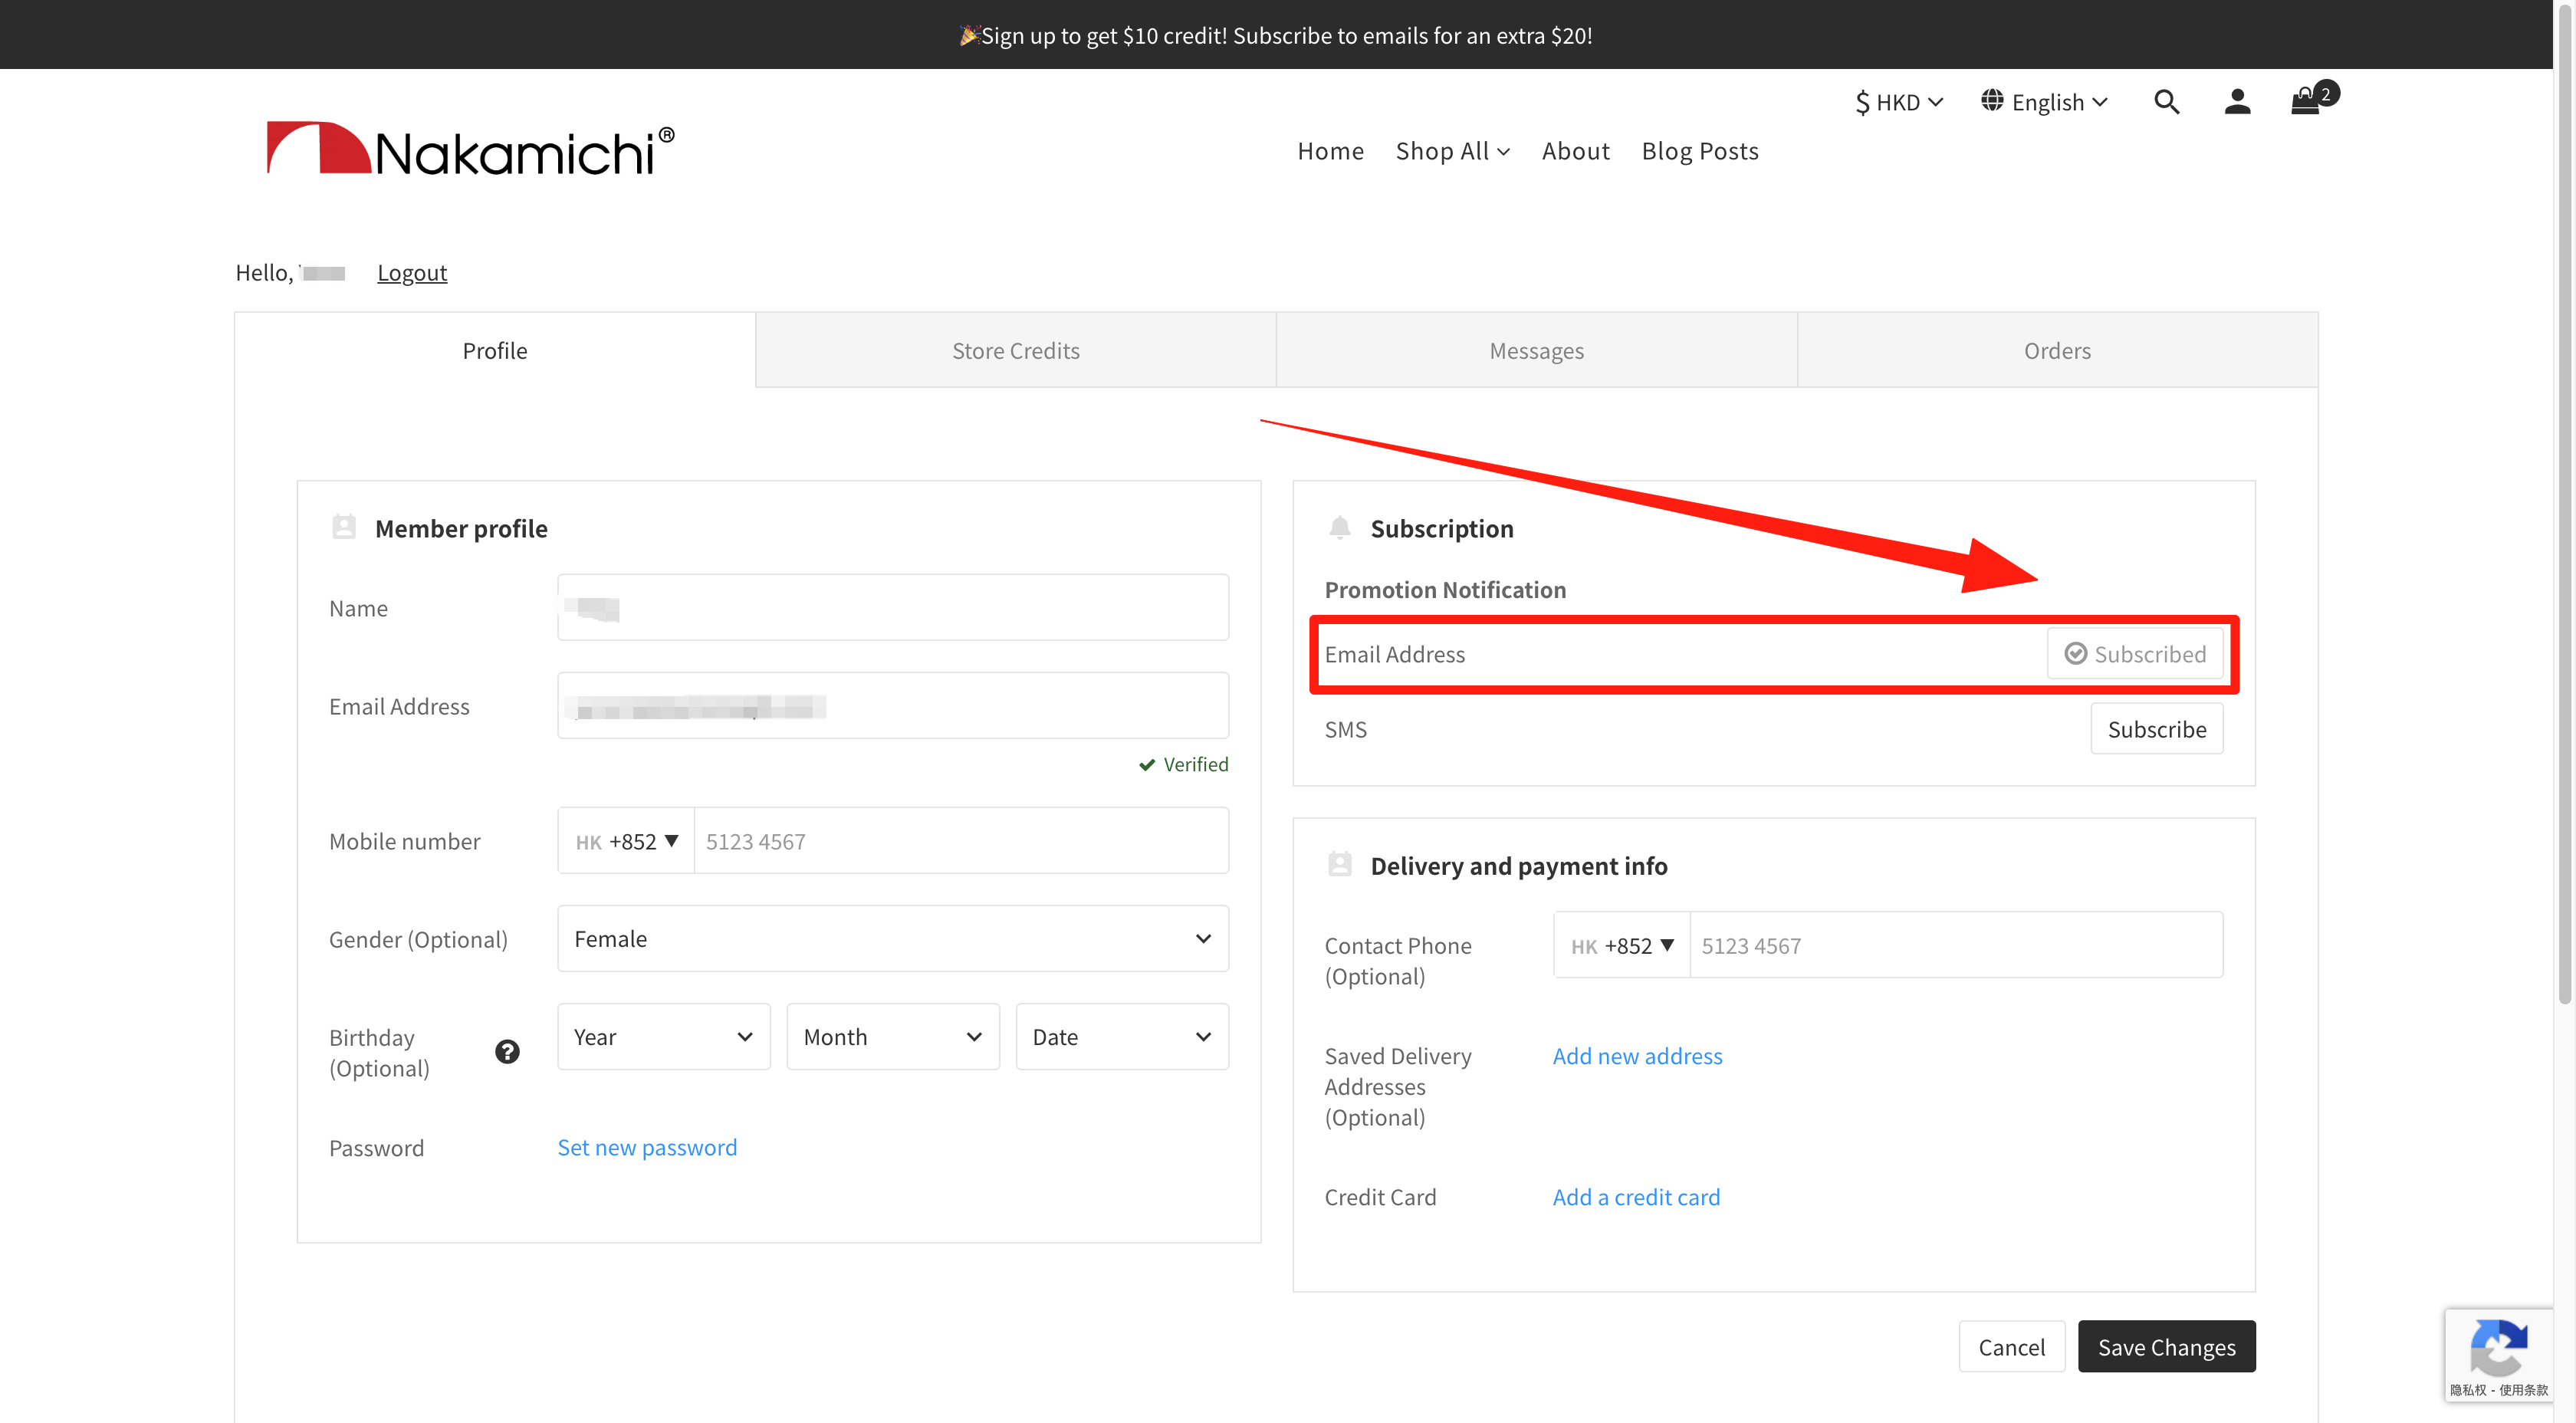This screenshot has height=1423, width=2576.
Task: Click the Subscription bell icon
Action: pos(1340,527)
